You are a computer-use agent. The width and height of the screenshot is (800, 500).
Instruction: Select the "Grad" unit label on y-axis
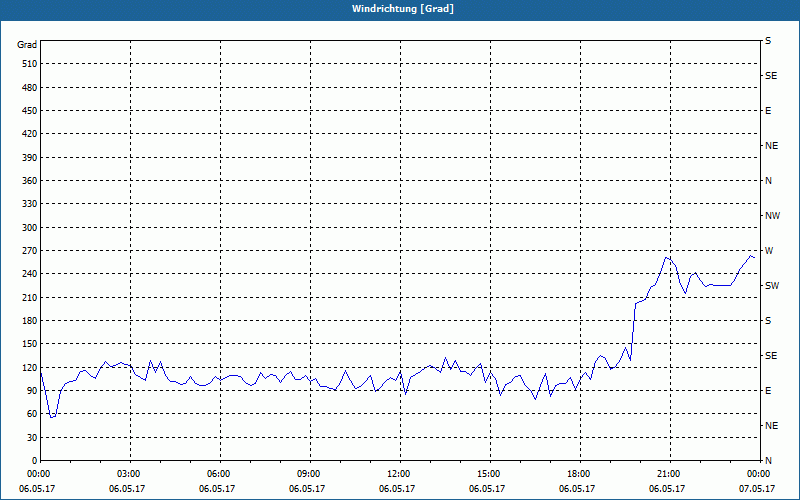click(x=27, y=45)
